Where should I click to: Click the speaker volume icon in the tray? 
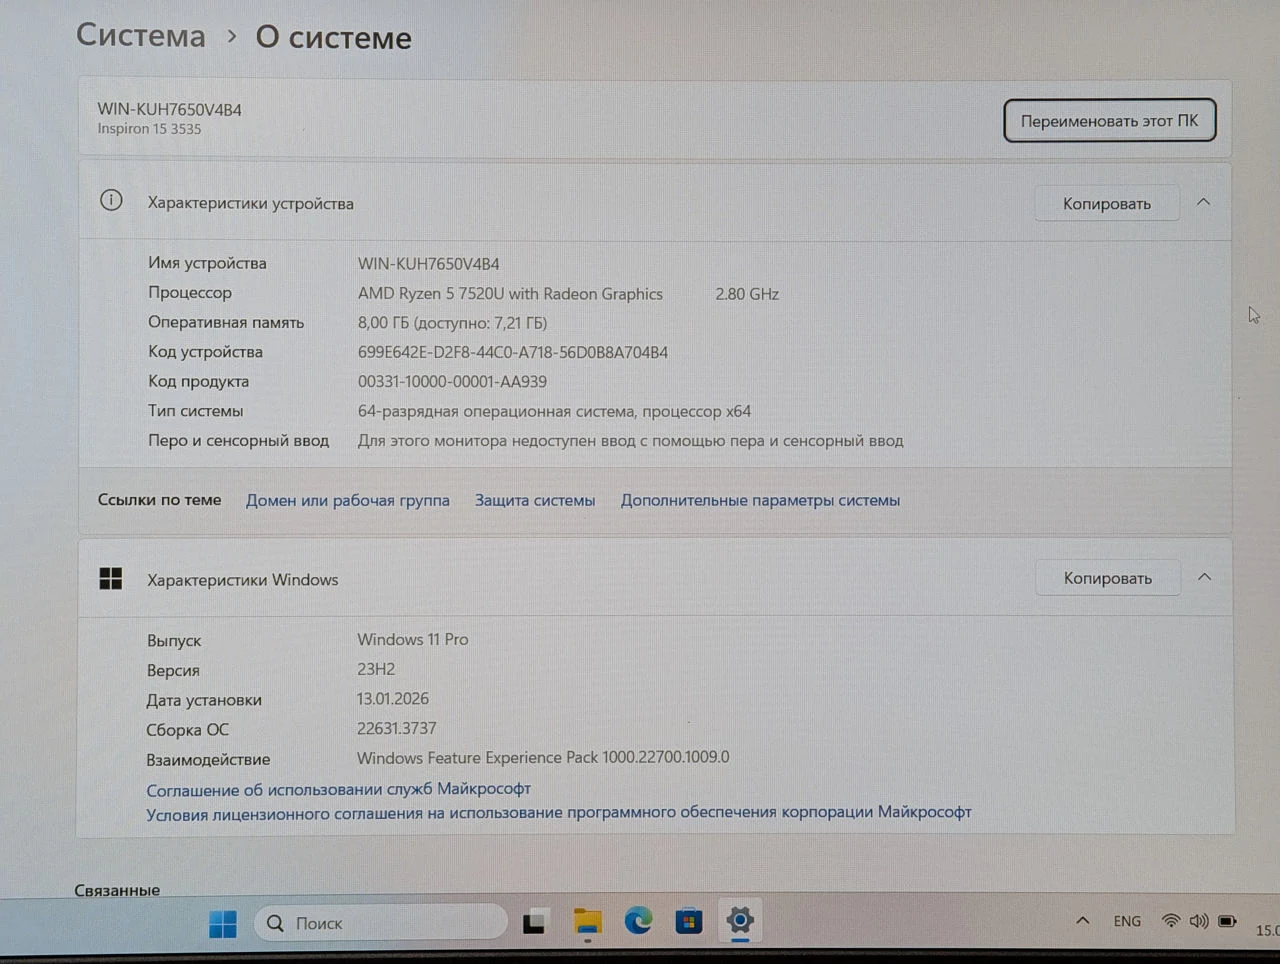pyautogui.click(x=1198, y=921)
